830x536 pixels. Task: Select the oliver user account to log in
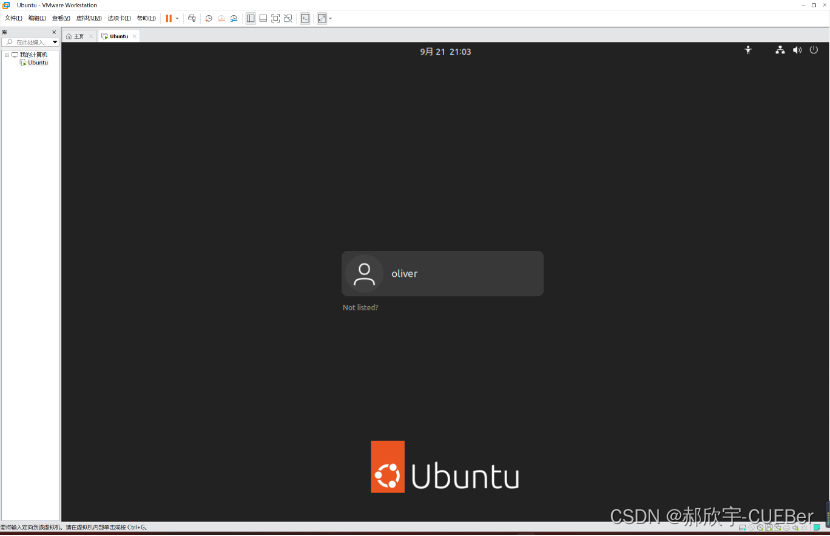(x=443, y=274)
